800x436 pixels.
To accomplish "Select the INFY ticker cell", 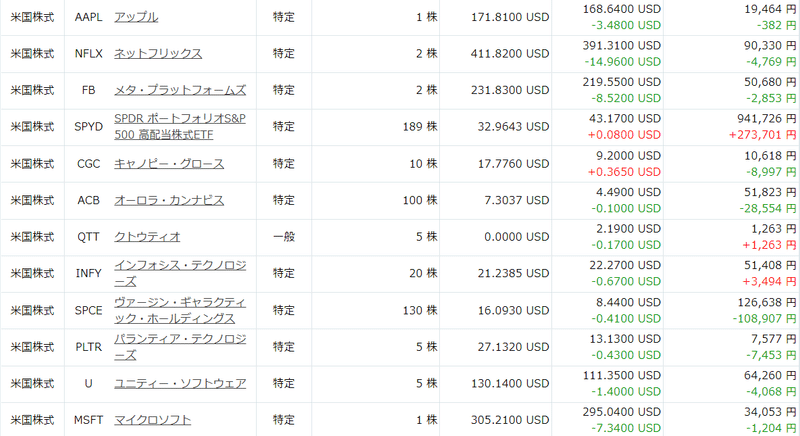I will click(x=88, y=273).
